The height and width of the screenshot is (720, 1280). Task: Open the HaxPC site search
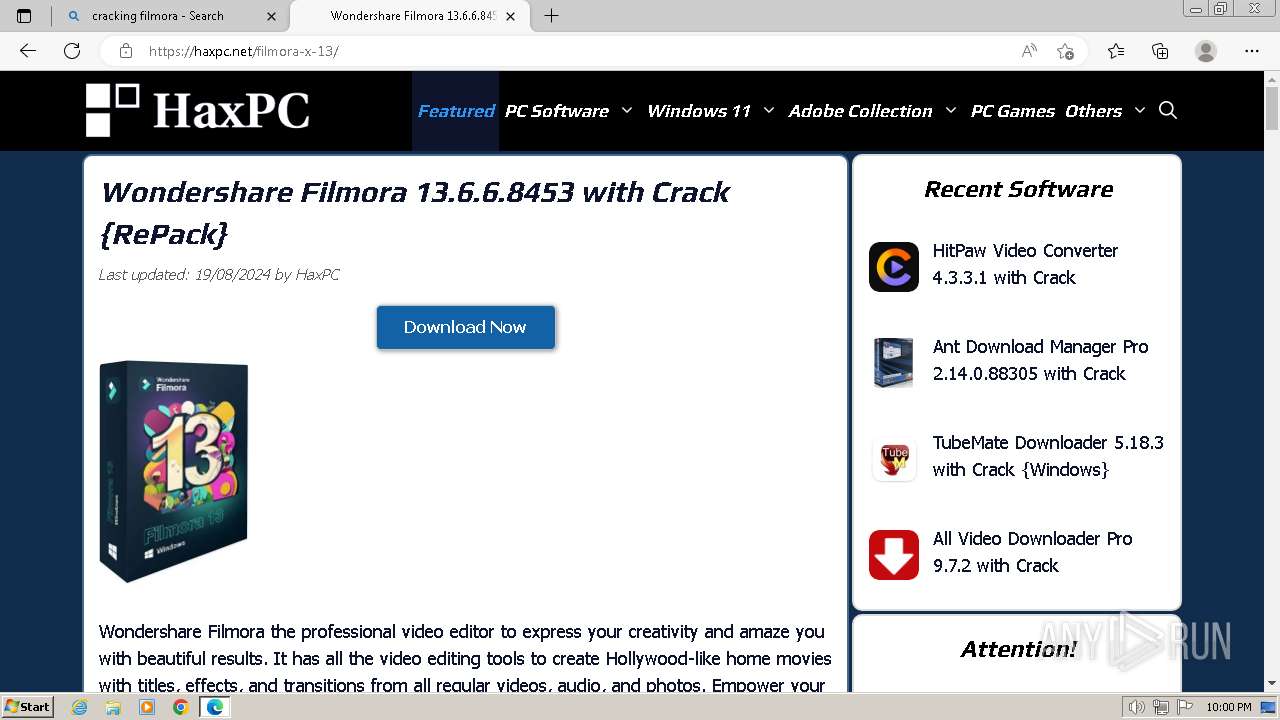tap(1168, 110)
